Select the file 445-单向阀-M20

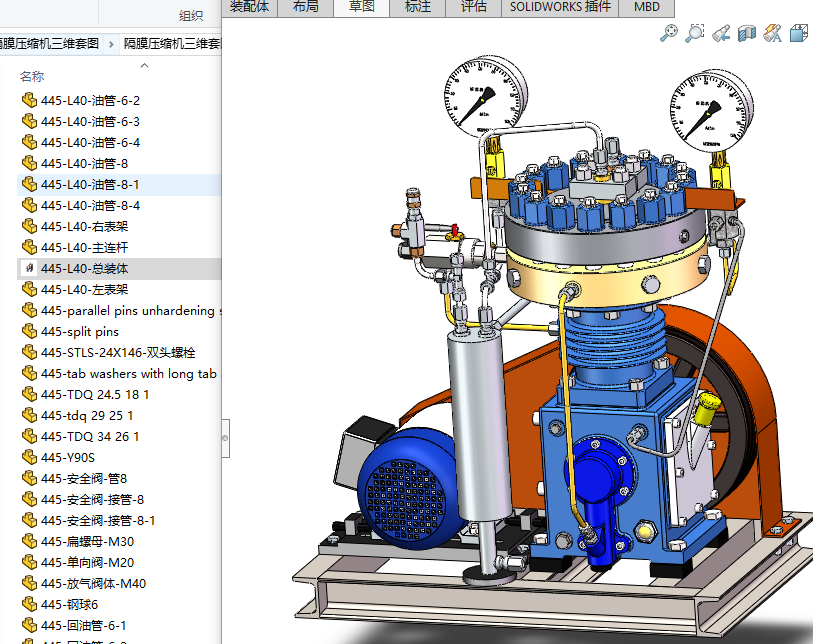87,562
